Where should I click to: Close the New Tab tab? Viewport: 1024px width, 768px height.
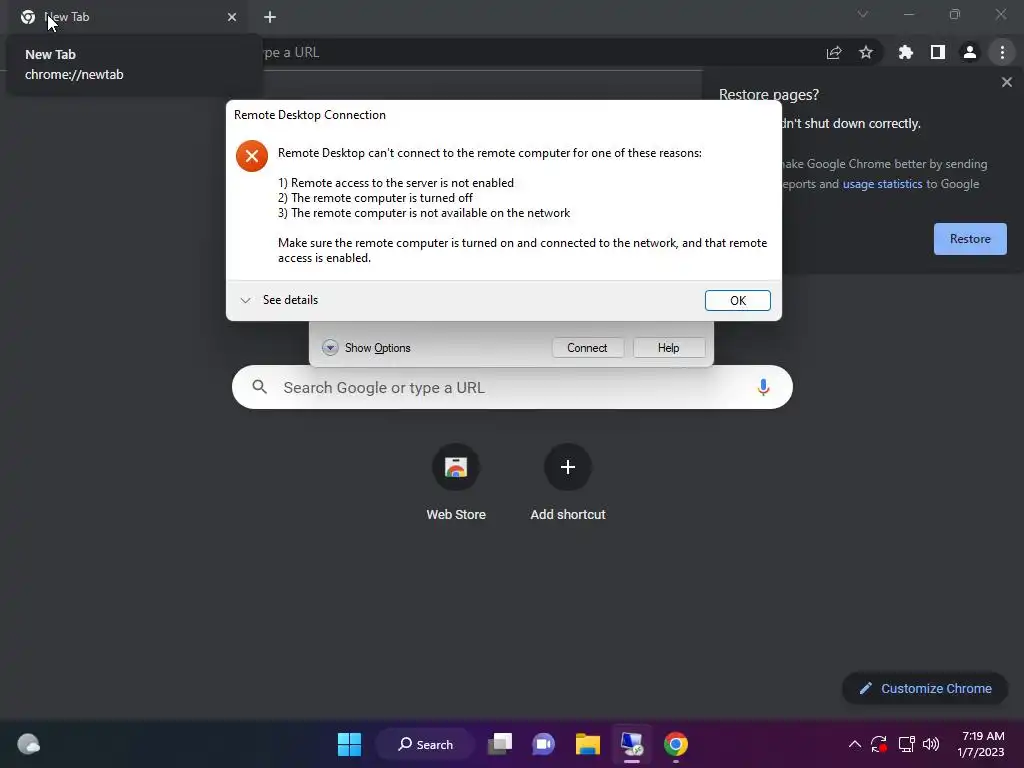pyautogui.click(x=232, y=17)
